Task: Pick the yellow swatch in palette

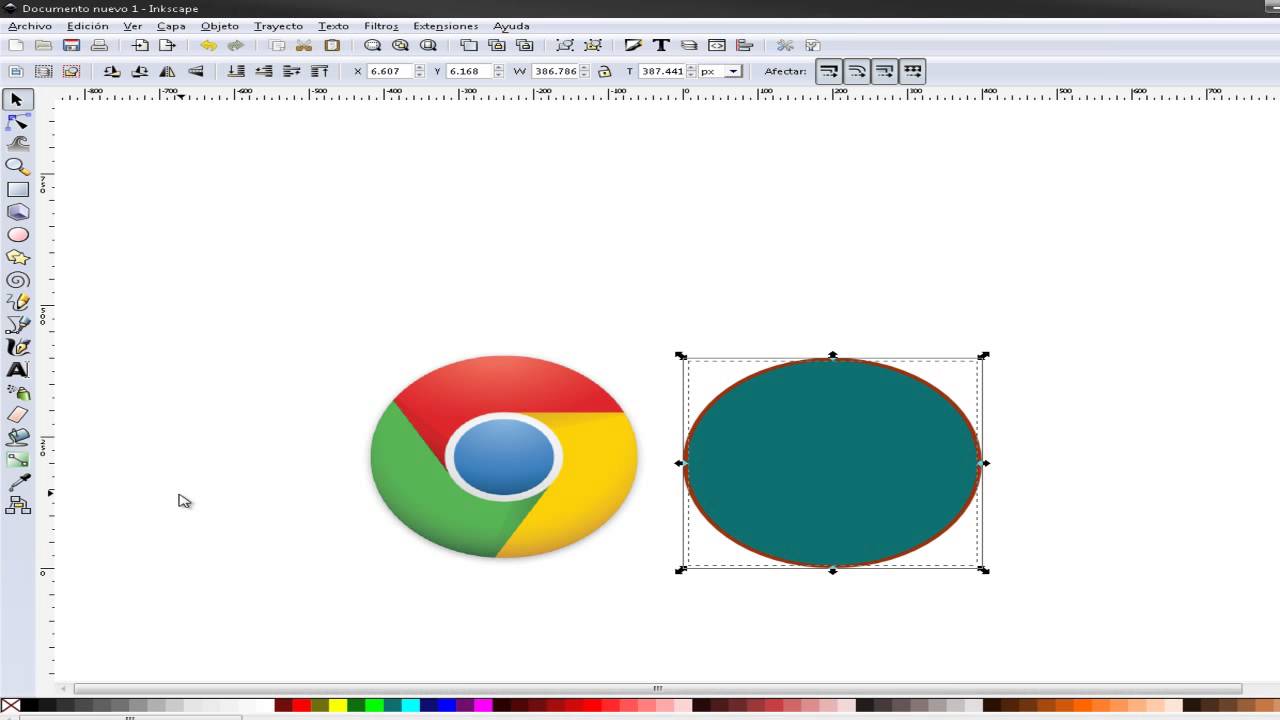Action: (337, 705)
